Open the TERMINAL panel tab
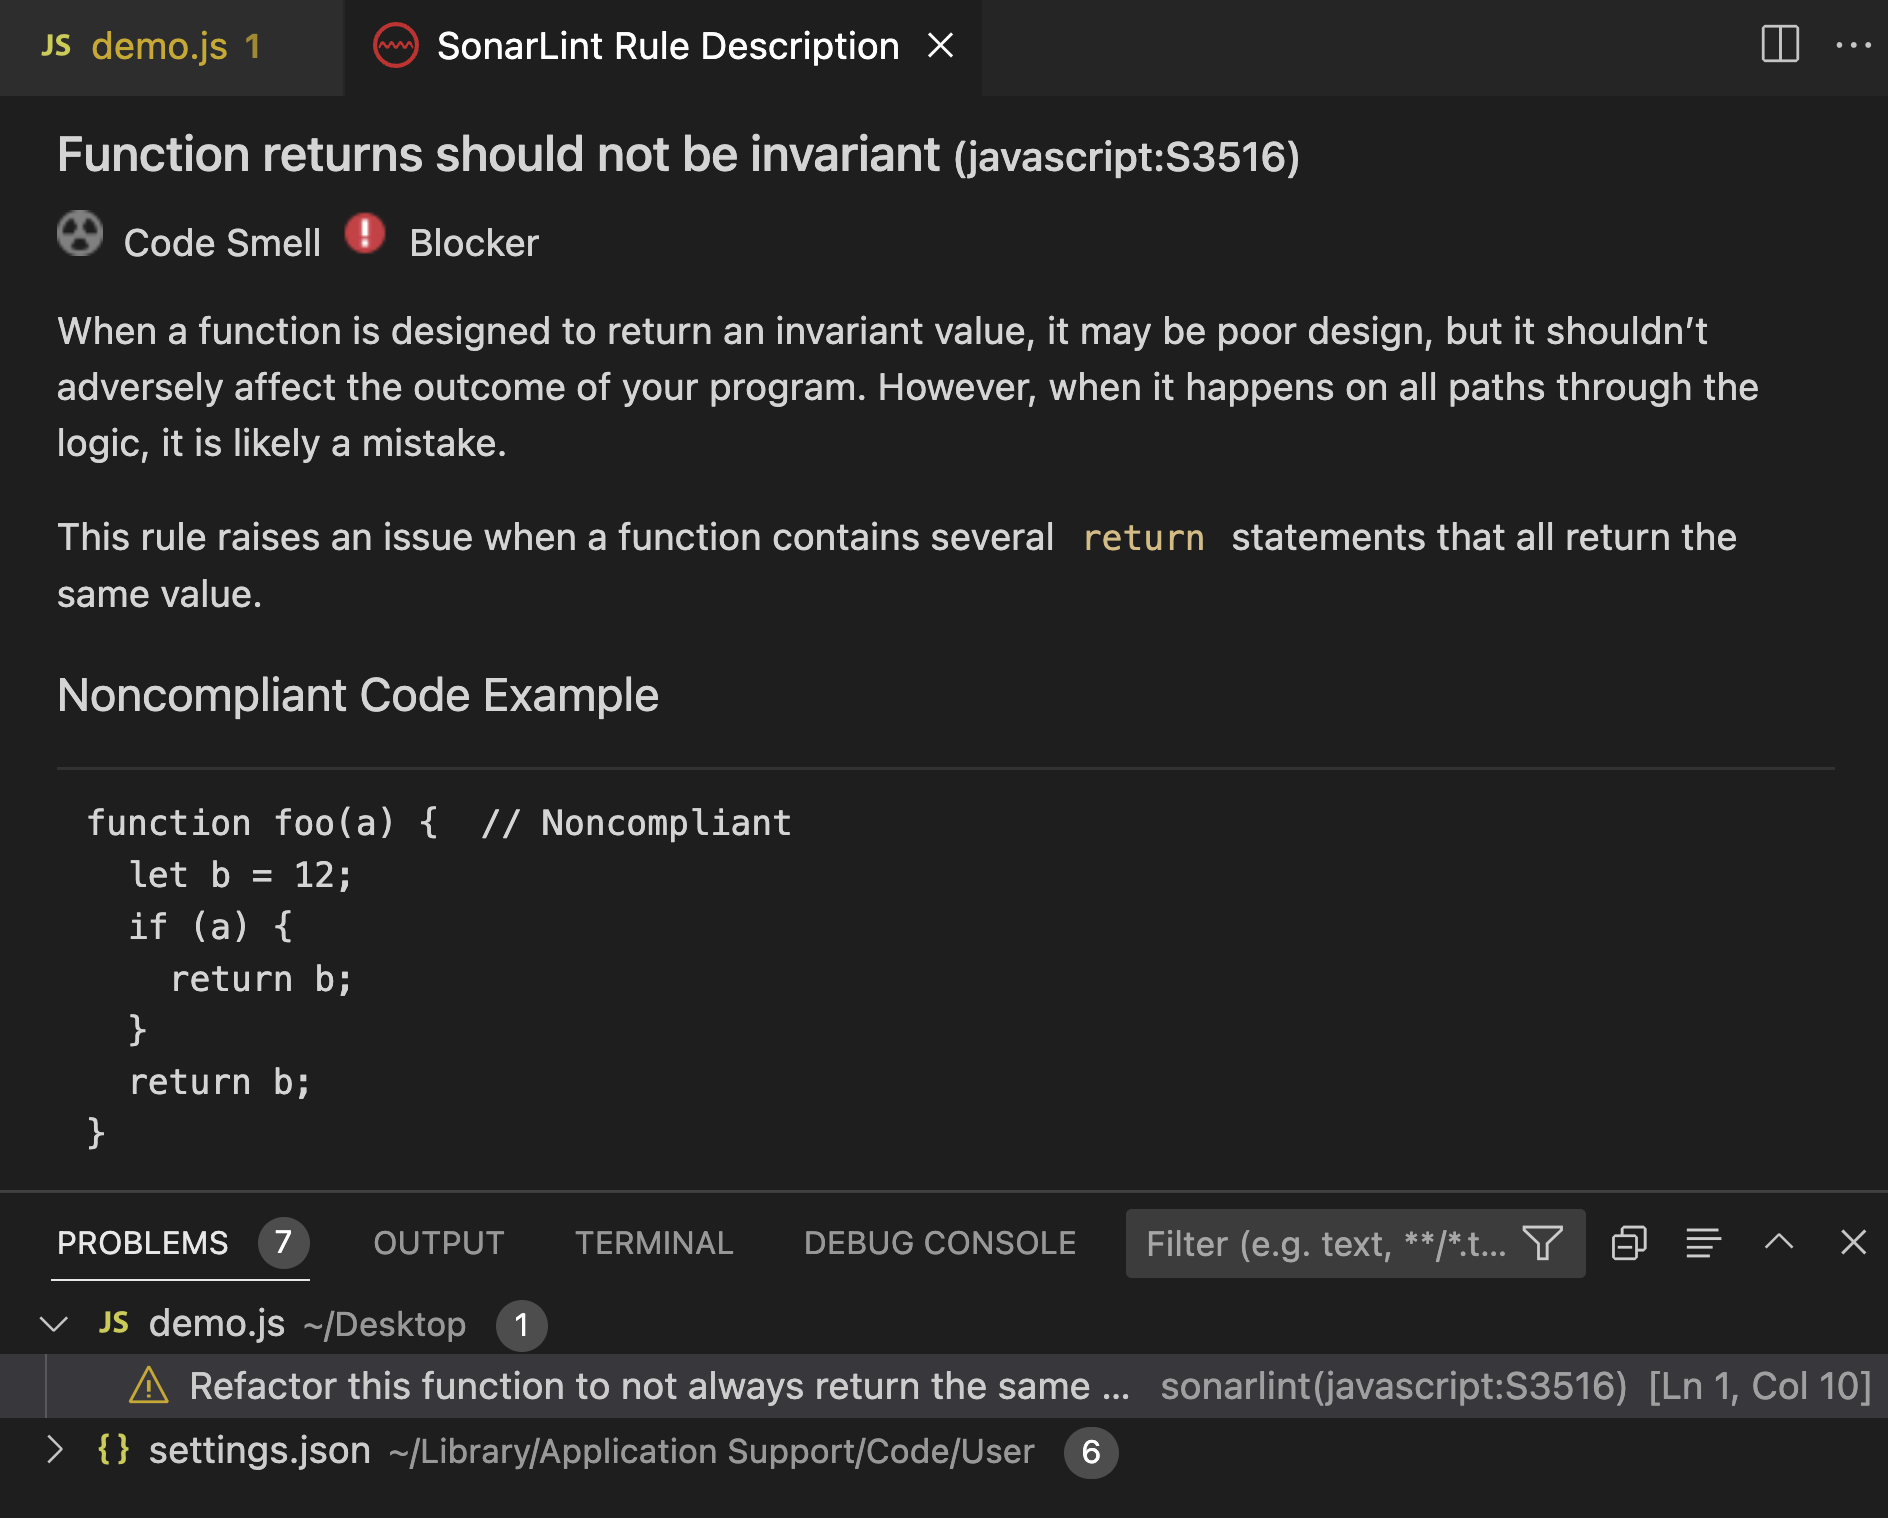1888x1518 pixels. (654, 1243)
